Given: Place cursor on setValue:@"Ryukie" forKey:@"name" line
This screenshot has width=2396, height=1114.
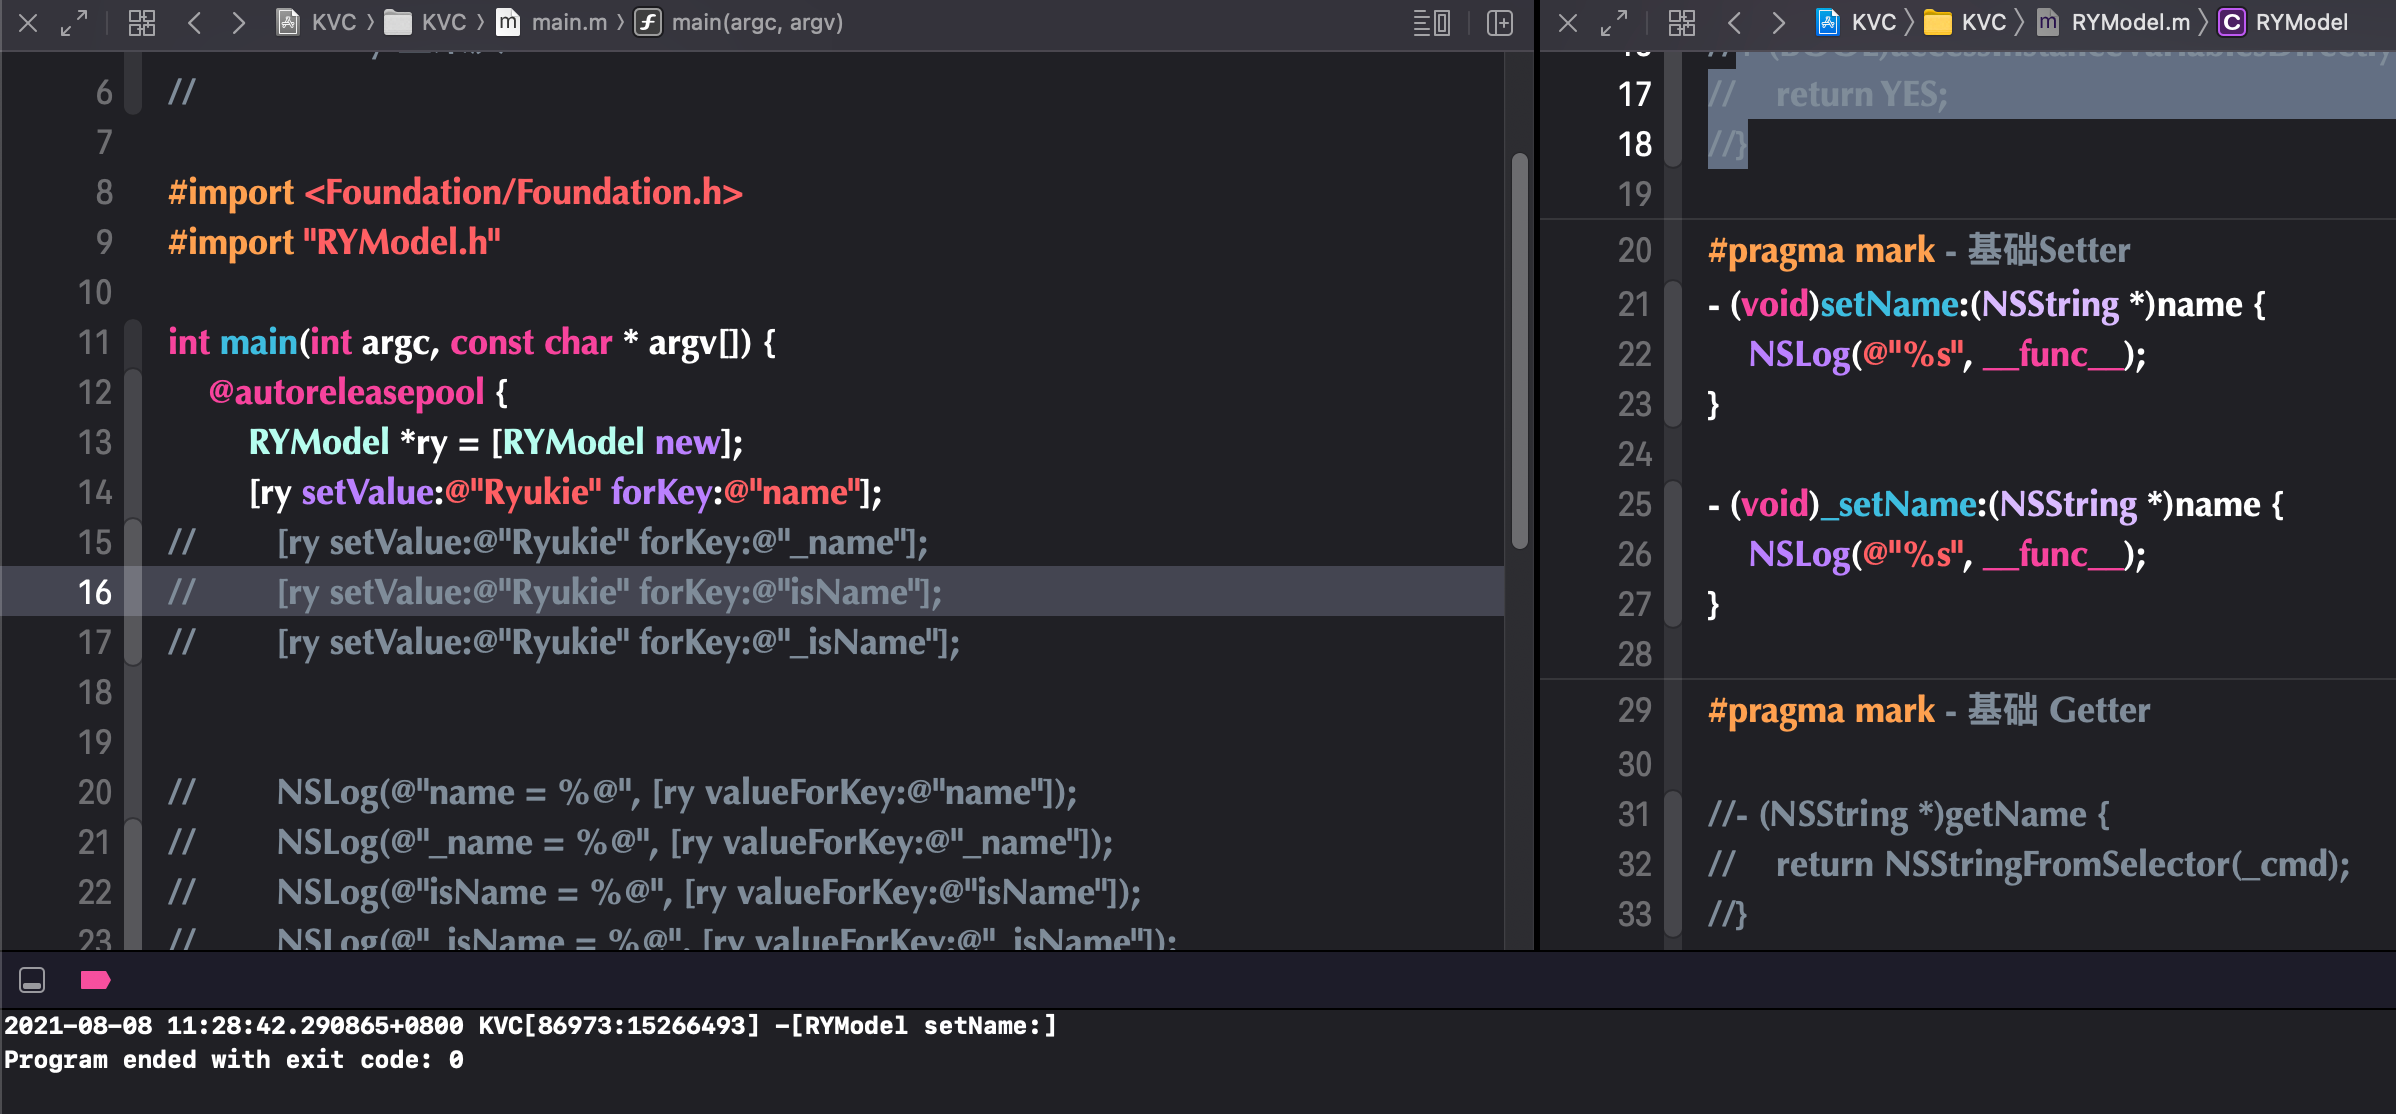Looking at the screenshot, I should tap(566, 492).
